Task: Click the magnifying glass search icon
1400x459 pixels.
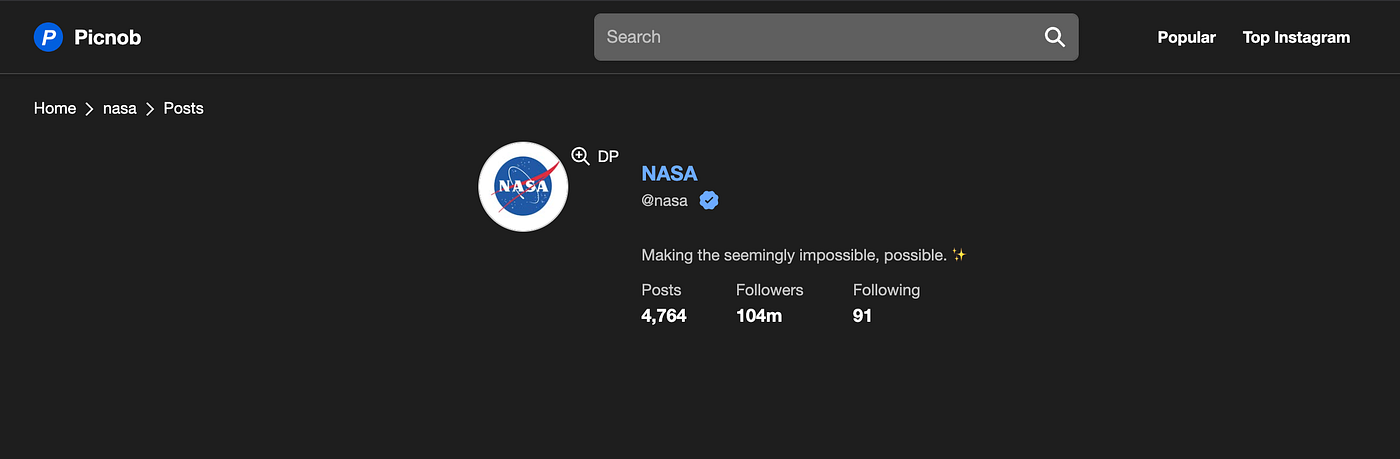Action: tap(1054, 37)
